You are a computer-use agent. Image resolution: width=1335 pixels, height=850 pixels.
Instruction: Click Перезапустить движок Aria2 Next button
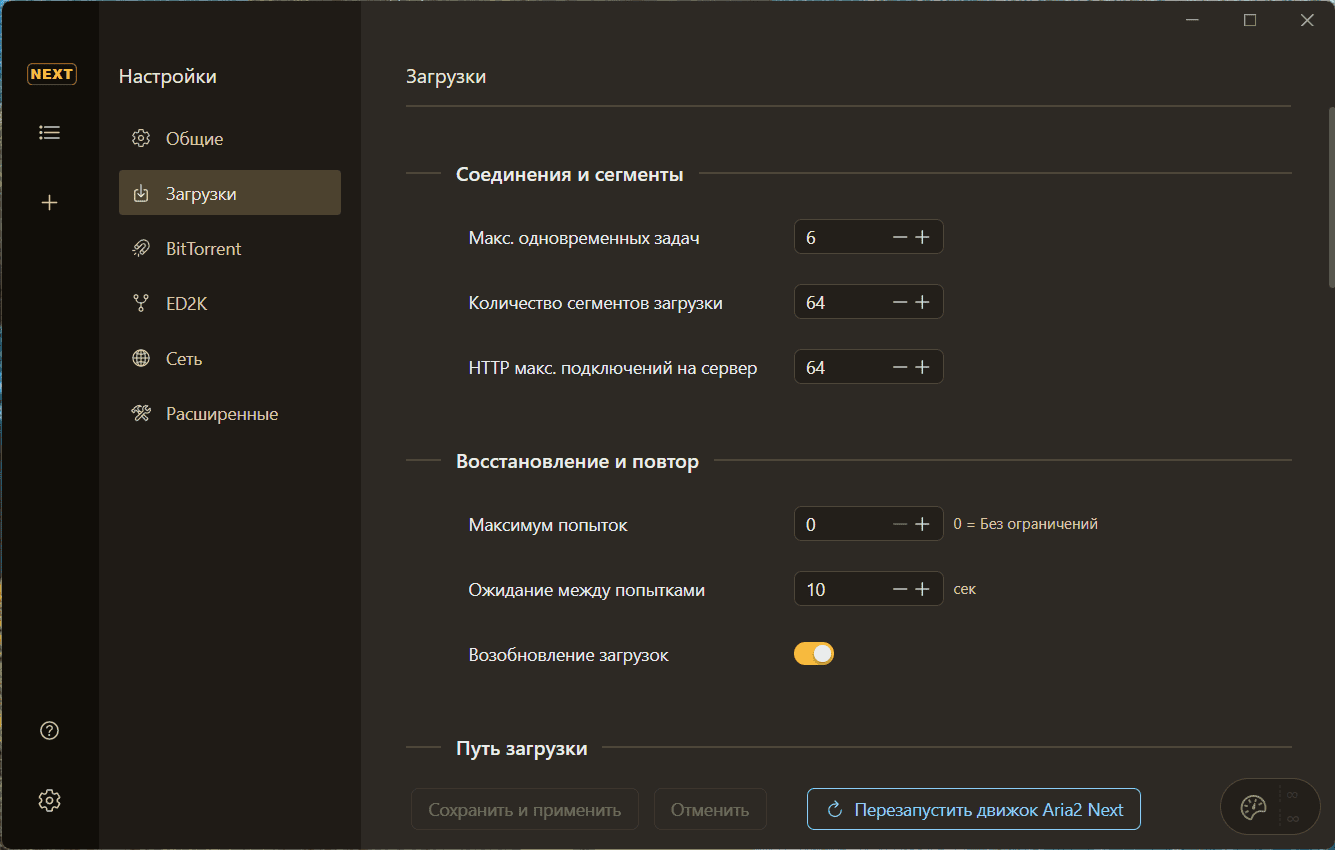click(x=974, y=810)
